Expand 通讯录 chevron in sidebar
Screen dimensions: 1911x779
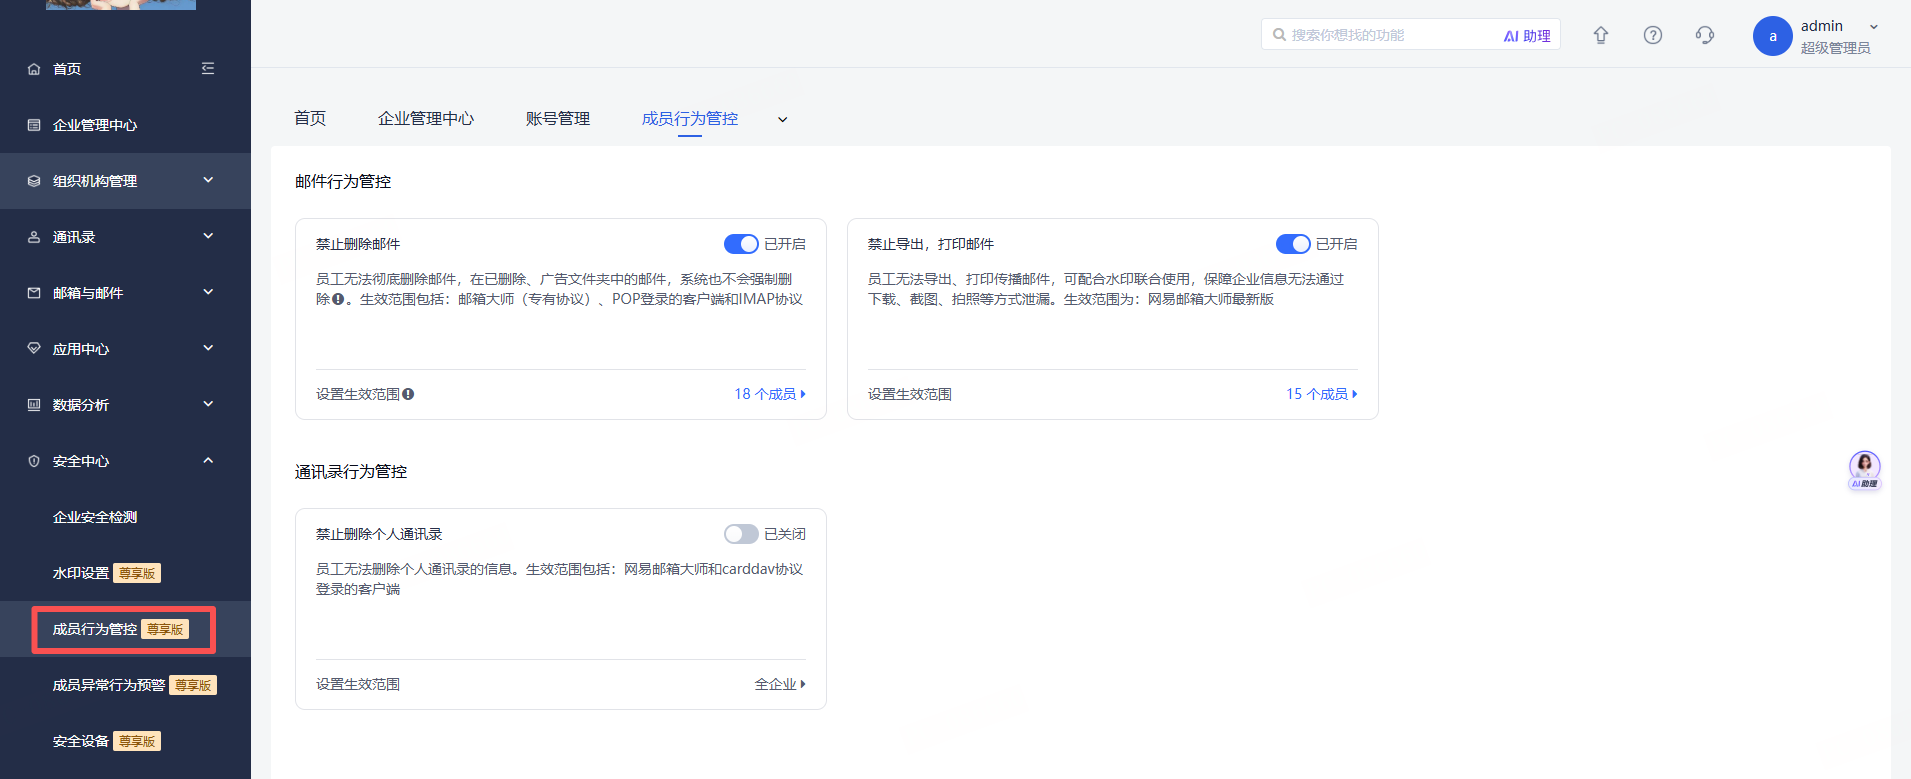[208, 236]
